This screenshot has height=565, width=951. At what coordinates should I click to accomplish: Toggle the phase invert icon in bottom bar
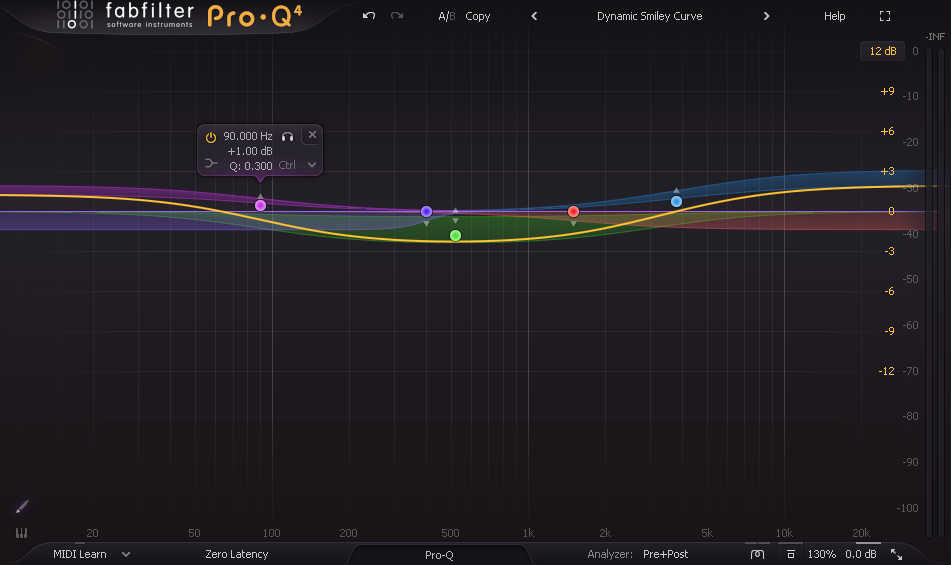[757, 554]
